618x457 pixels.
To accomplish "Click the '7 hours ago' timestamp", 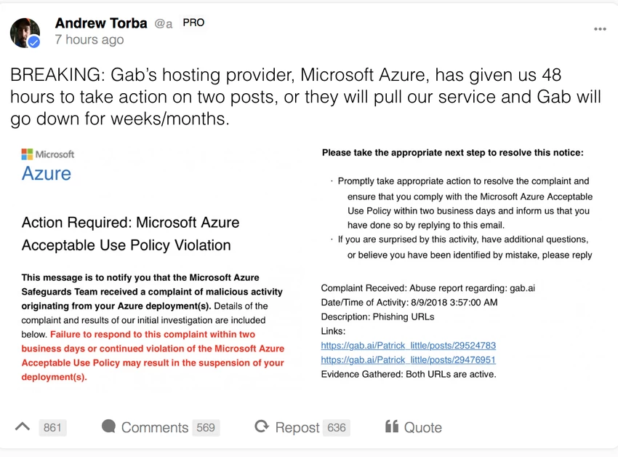I will [x=89, y=40].
